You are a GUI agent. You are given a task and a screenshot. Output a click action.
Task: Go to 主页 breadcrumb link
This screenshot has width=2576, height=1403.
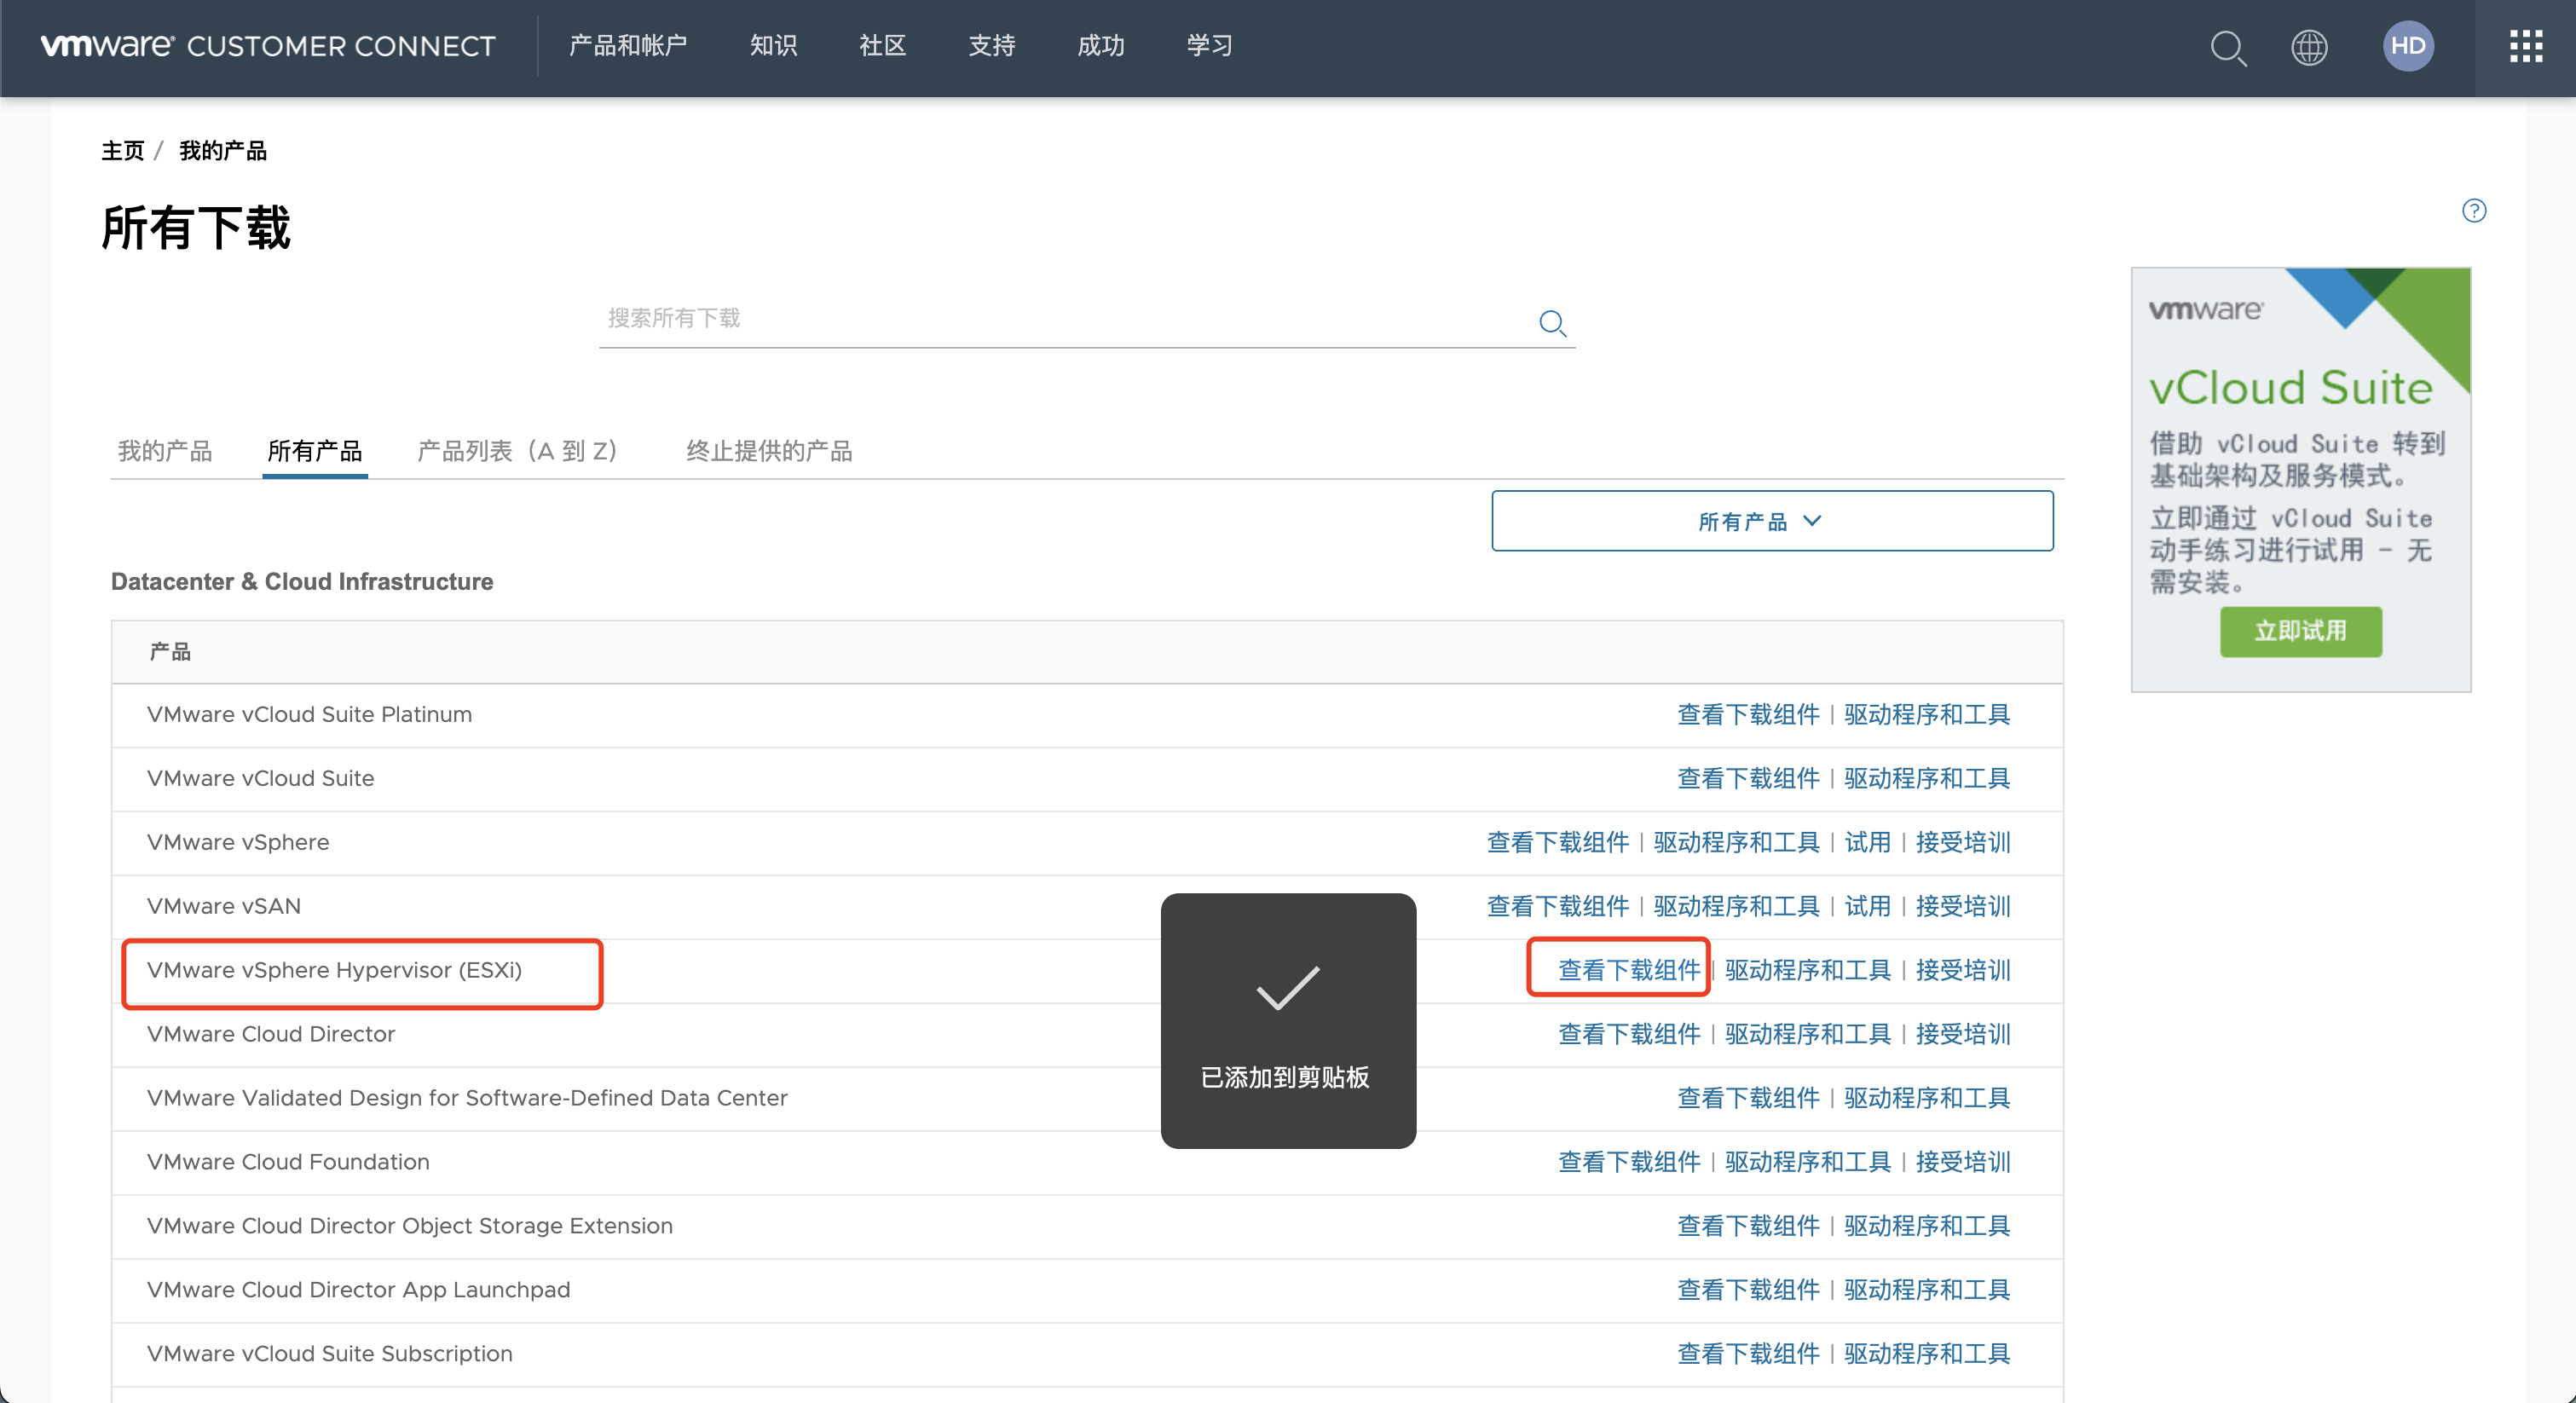(122, 151)
